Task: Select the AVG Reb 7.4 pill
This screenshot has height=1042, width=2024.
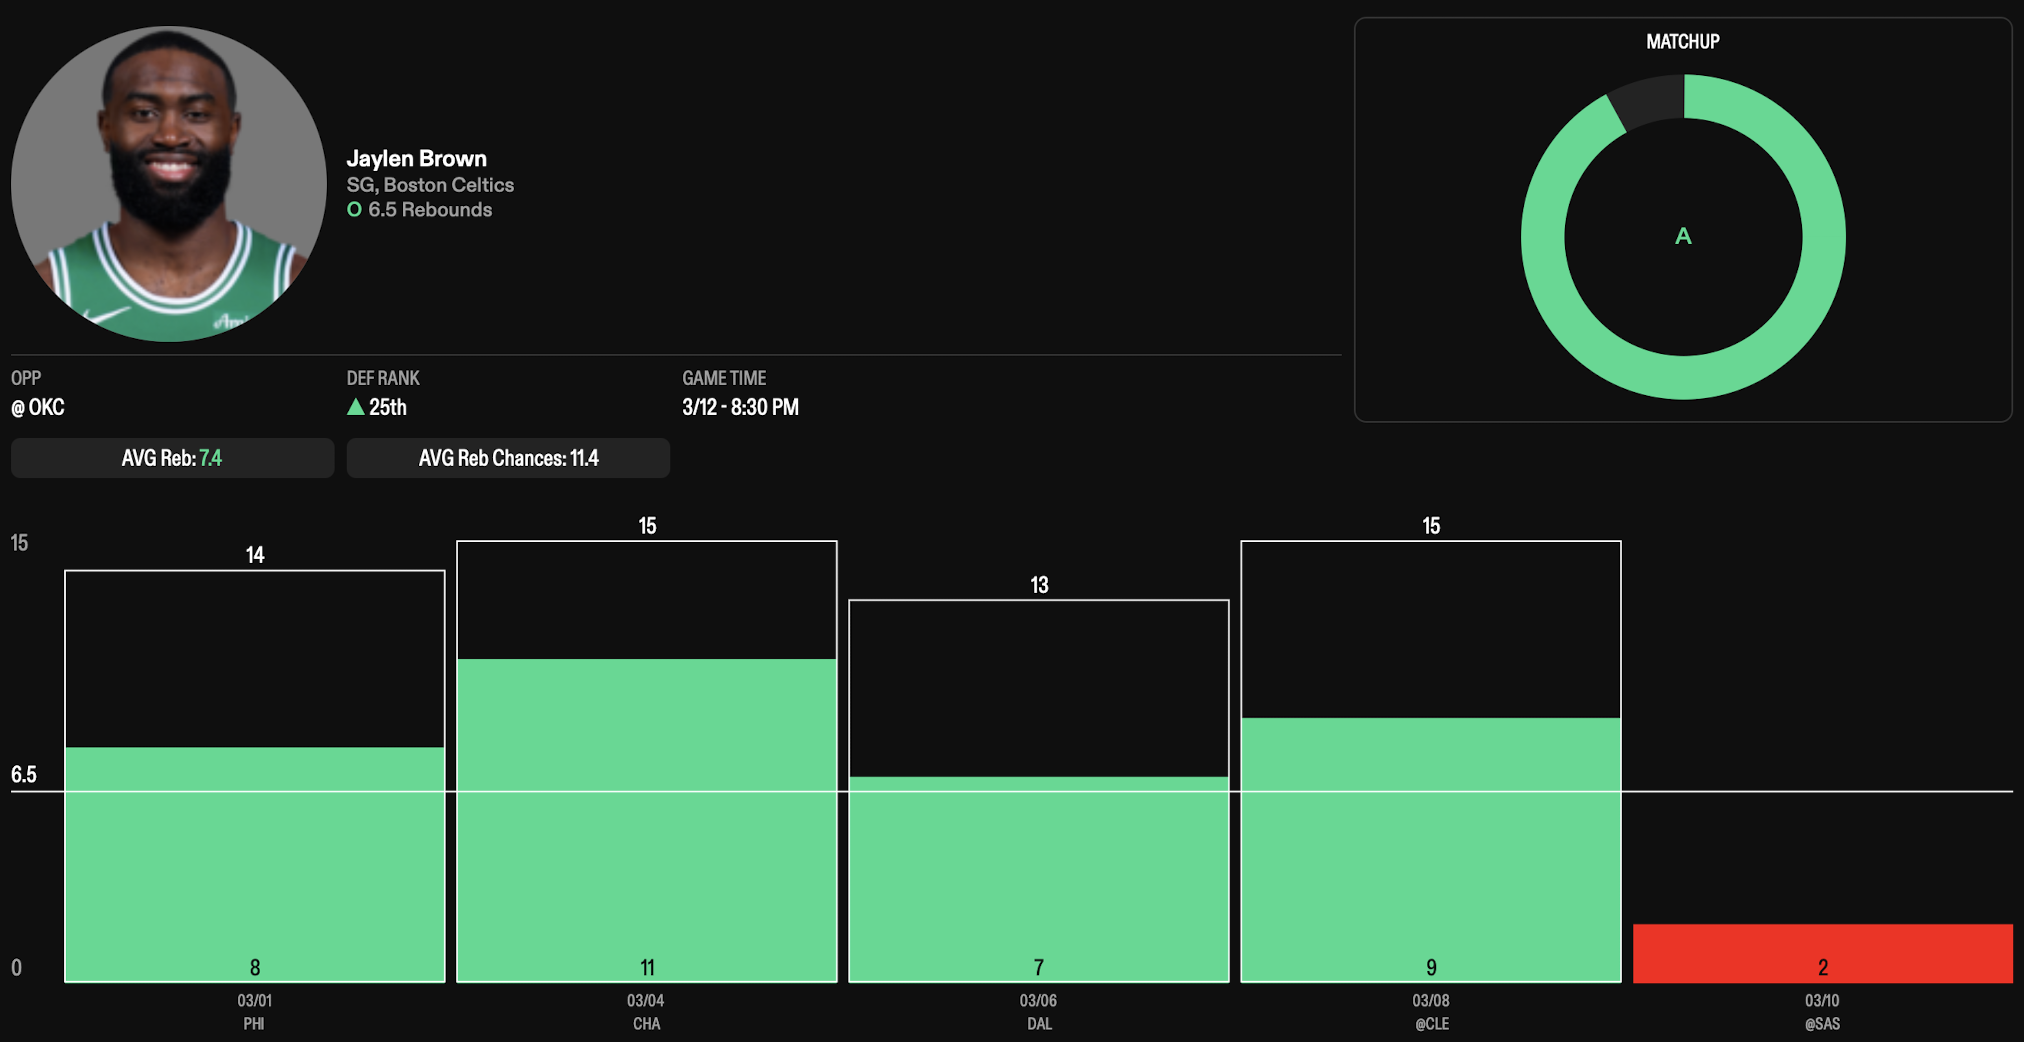Action: pos(172,458)
